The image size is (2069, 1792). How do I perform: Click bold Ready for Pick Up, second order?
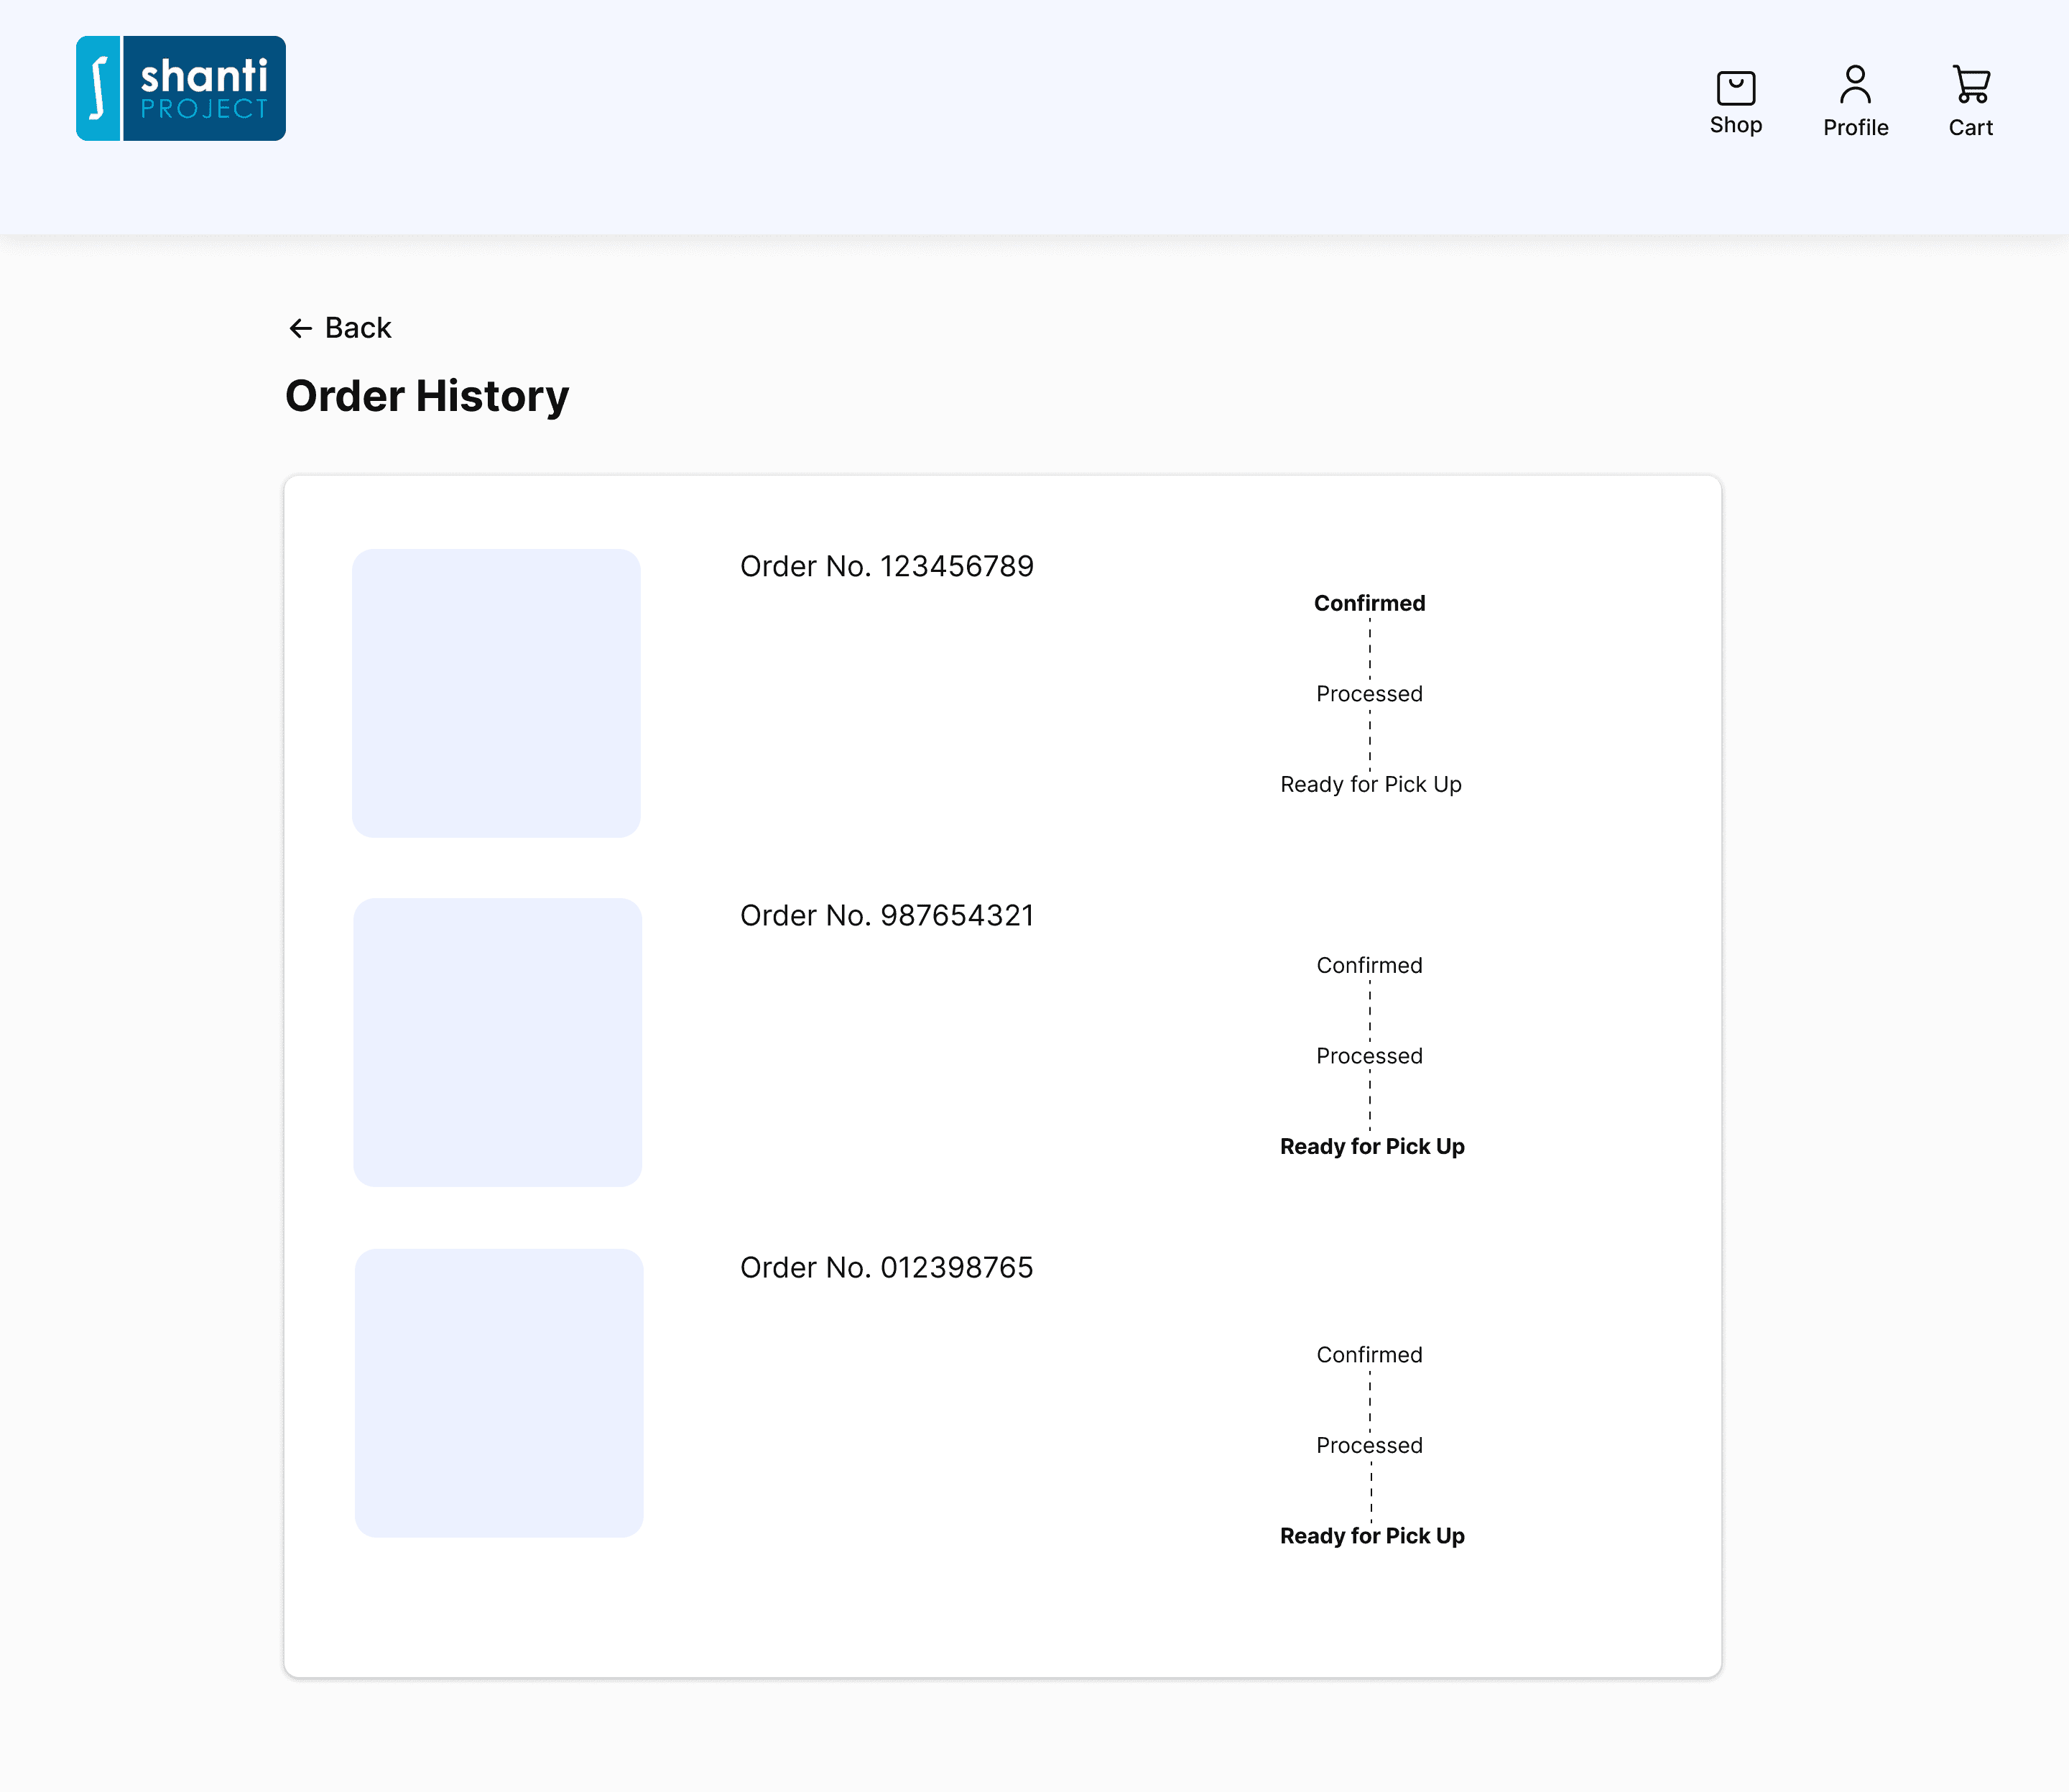(x=1371, y=1147)
